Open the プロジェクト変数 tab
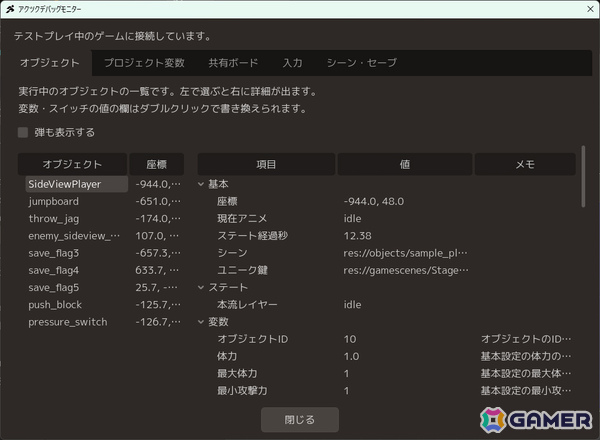 tap(145, 63)
